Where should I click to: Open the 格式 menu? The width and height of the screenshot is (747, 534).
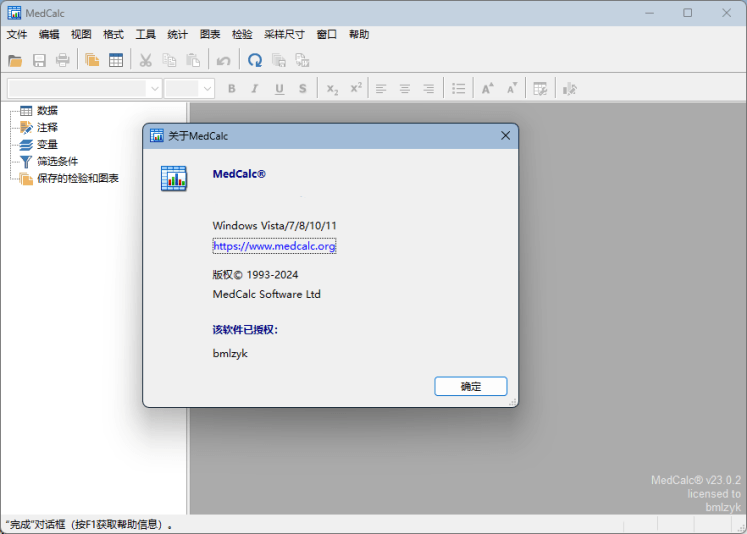click(113, 34)
